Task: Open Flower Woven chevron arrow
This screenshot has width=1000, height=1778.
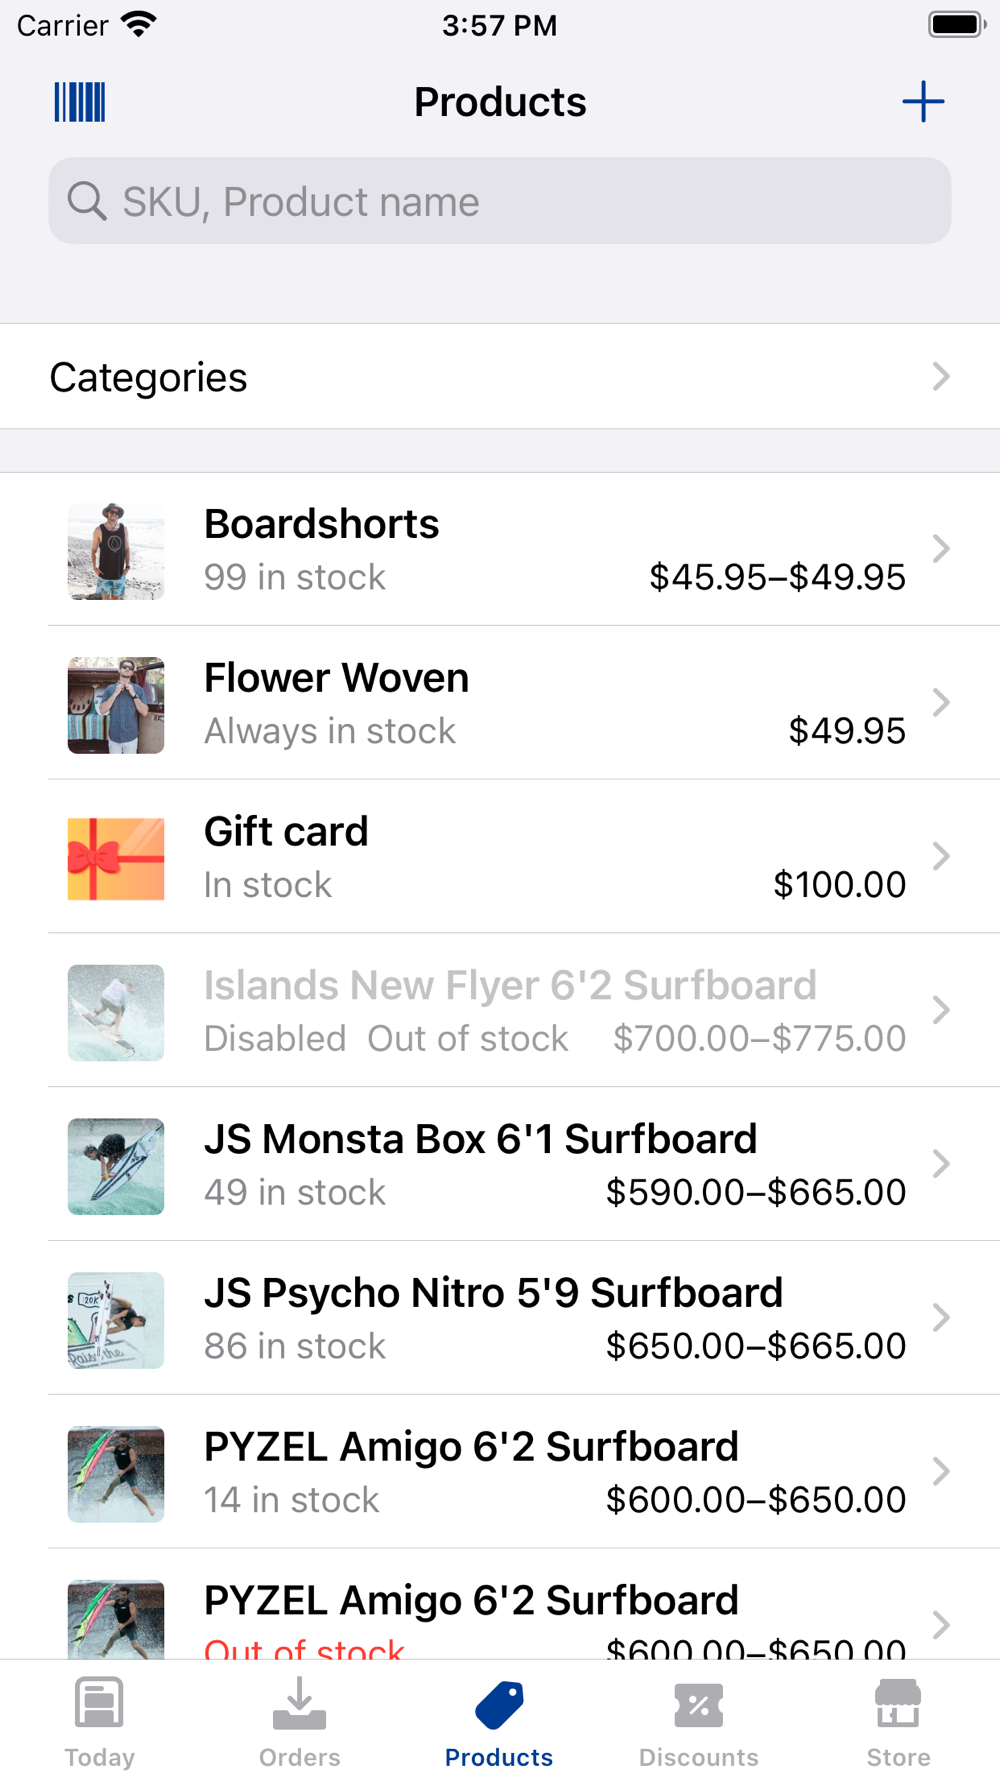Action: click(940, 702)
